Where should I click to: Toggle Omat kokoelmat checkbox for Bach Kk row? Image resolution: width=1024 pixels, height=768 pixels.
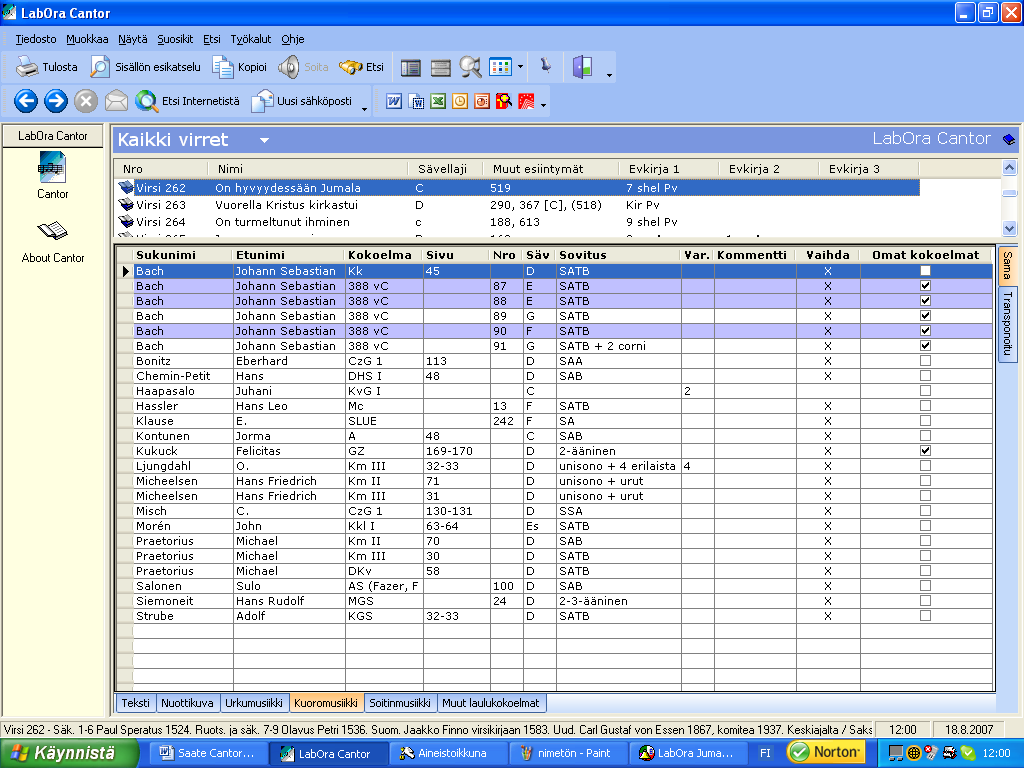(x=925, y=270)
